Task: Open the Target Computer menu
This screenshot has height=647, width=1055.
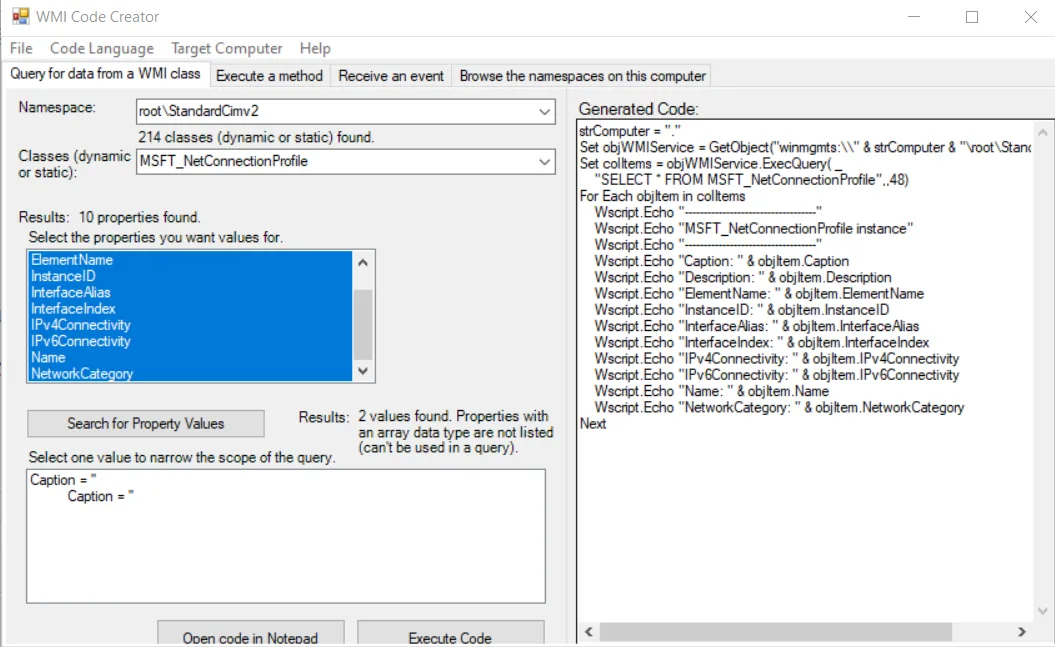Action: [x=227, y=48]
